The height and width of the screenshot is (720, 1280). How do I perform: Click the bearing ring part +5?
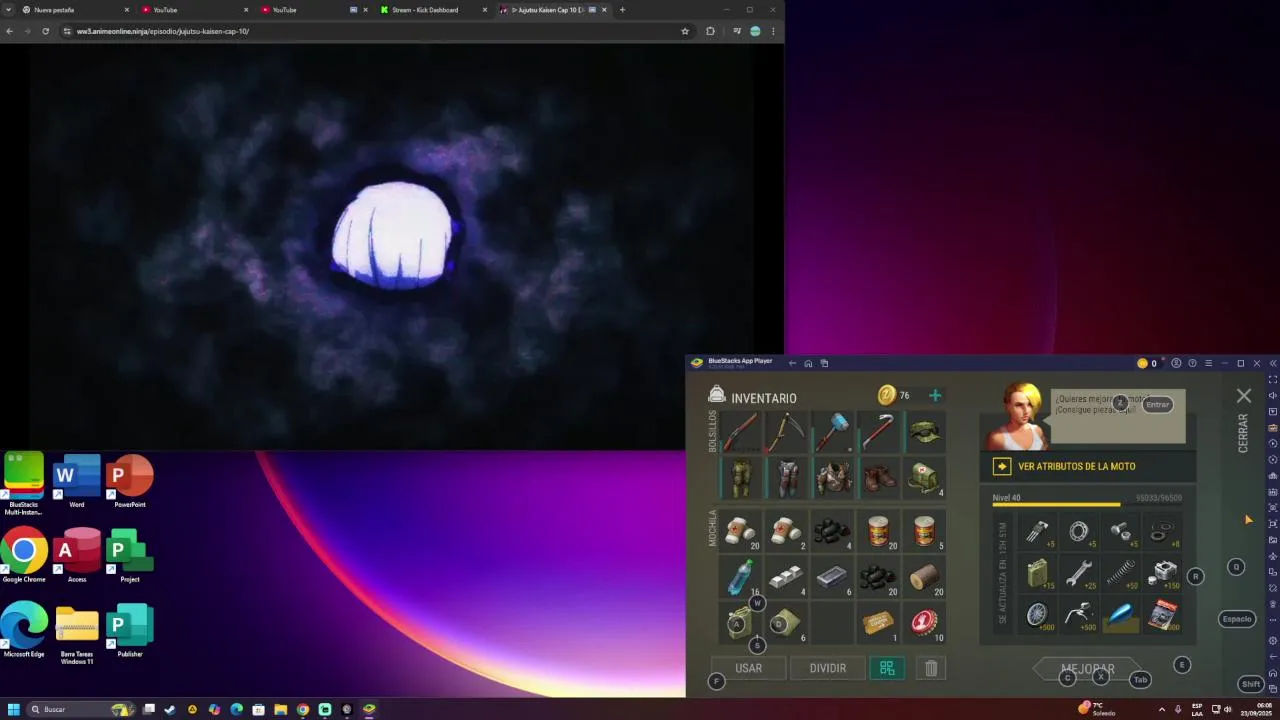[x=1079, y=531]
